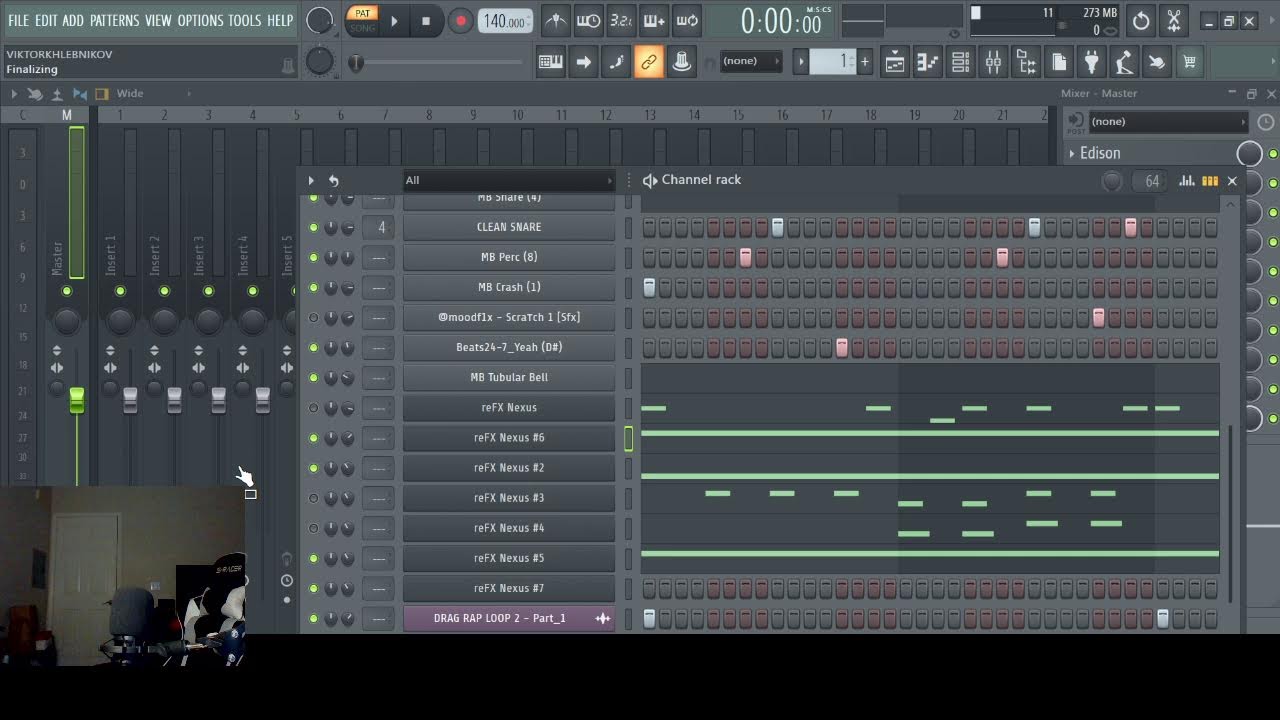Image resolution: width=1280 pixels, height=720 pixels.
Task: Select the DRAG RAP LOOP 2 - Part_1 channel
Action: [509, 618]
